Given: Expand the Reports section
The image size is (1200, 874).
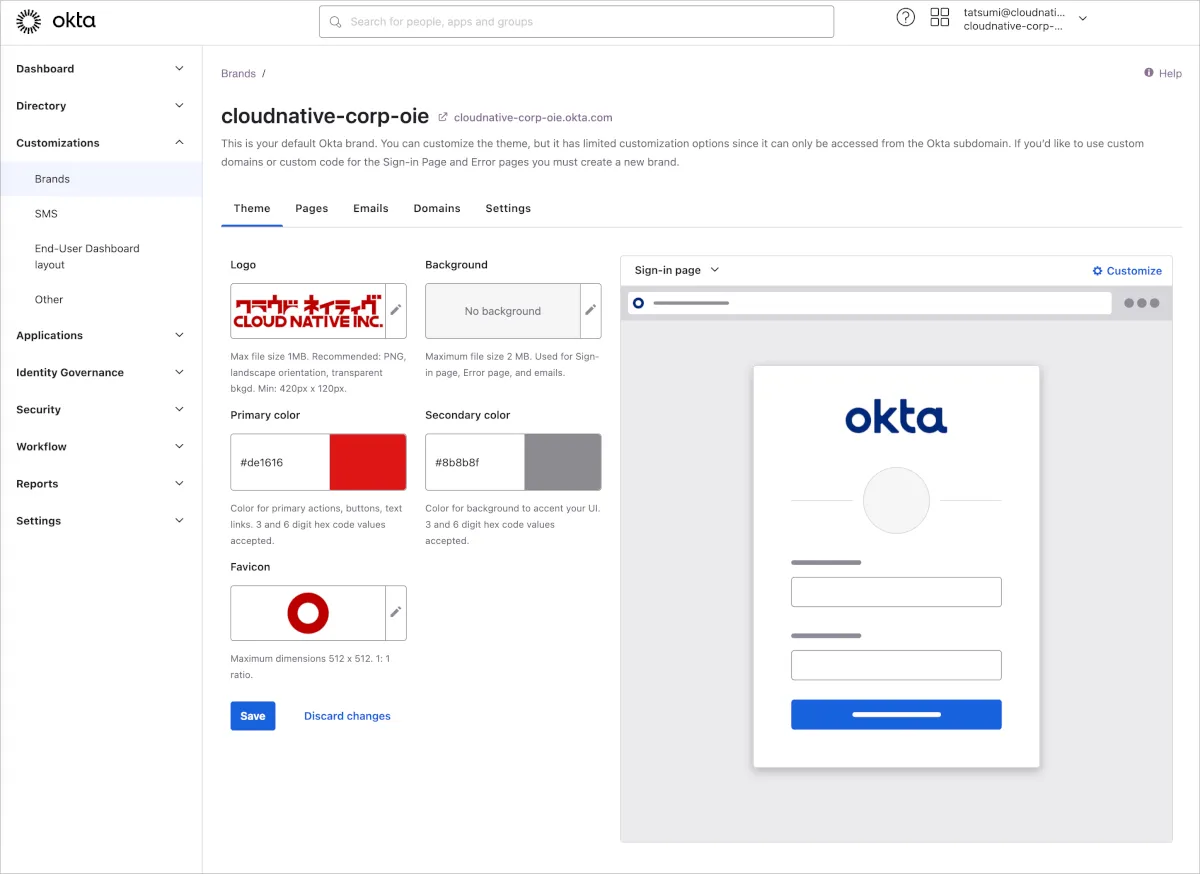Looking at the screenshot, I should 100,484.
